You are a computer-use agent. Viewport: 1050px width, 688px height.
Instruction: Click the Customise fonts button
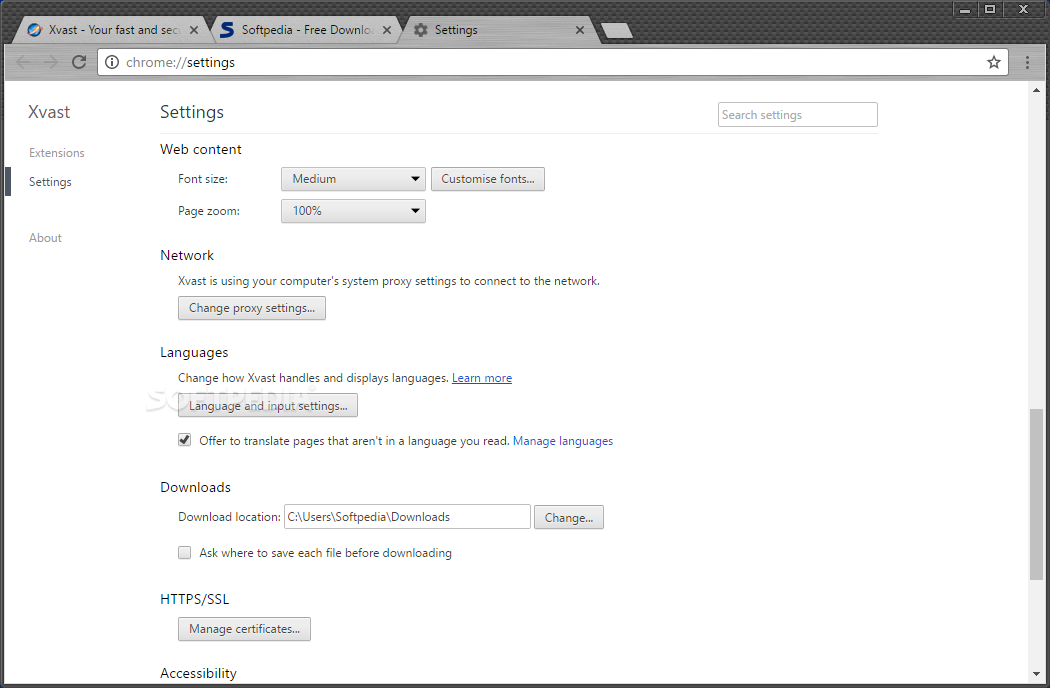[x=488, y=179]
